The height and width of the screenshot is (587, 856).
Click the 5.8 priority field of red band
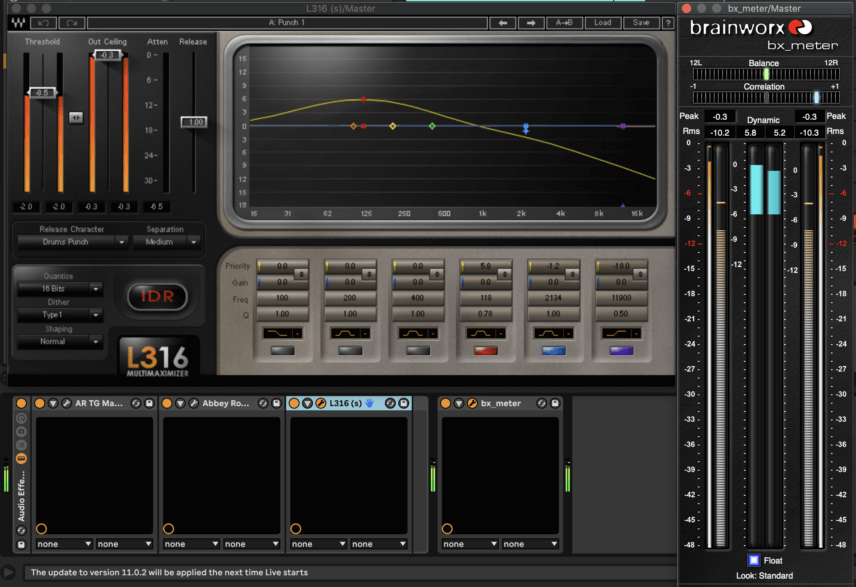click(485, 266)
